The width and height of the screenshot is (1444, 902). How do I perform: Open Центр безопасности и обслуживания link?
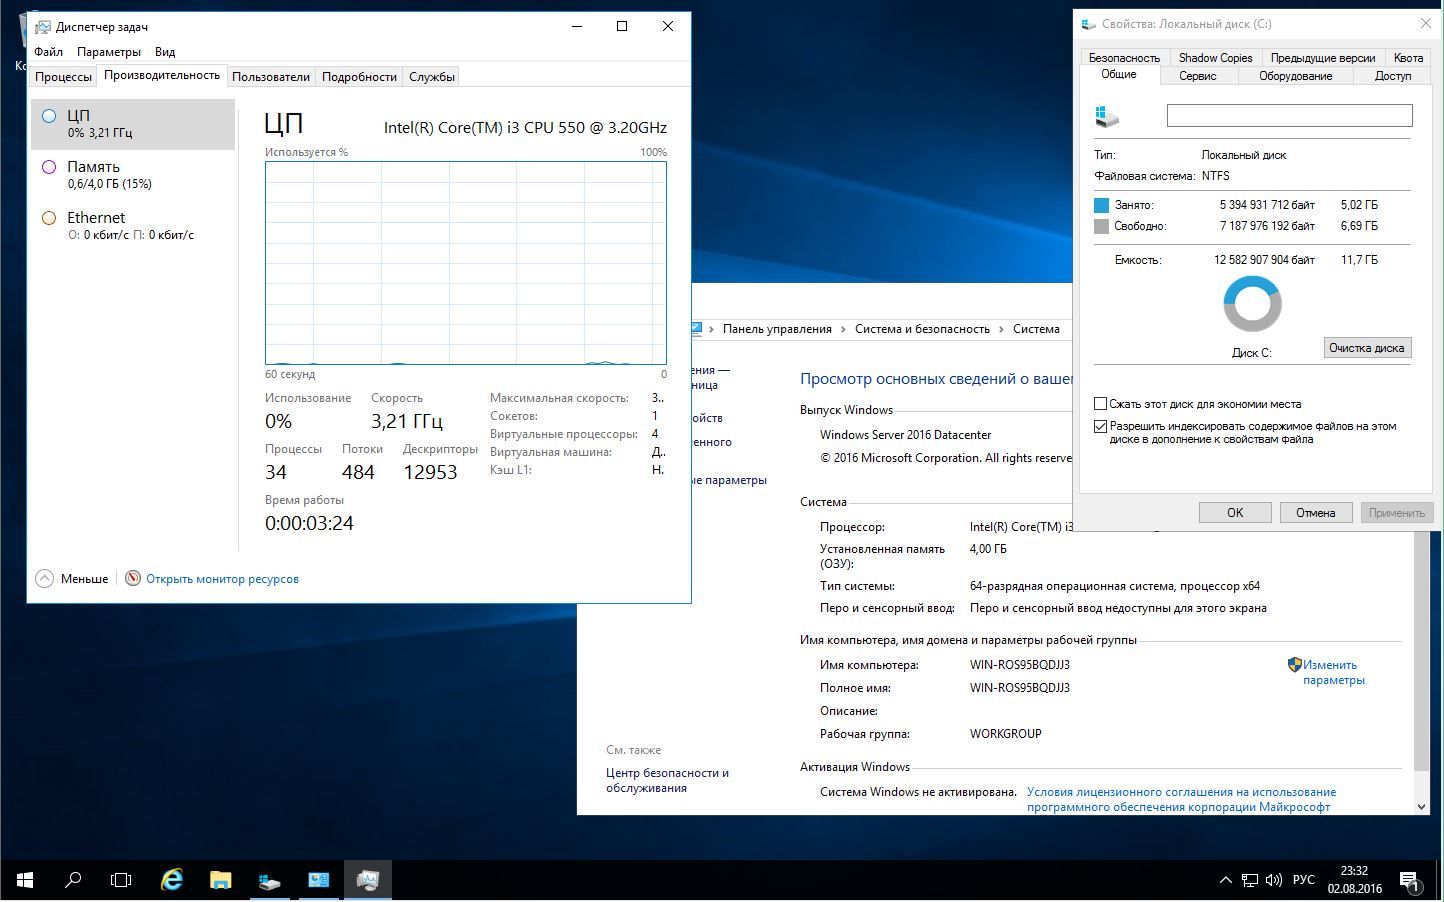(667, 780)
